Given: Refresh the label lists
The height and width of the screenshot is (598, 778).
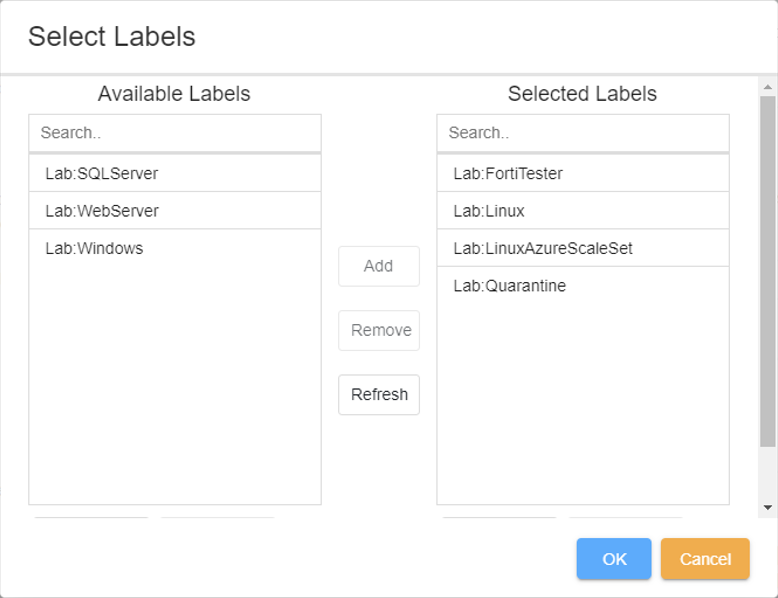Looking at the screenshot, I should click(x=379, y=394).
